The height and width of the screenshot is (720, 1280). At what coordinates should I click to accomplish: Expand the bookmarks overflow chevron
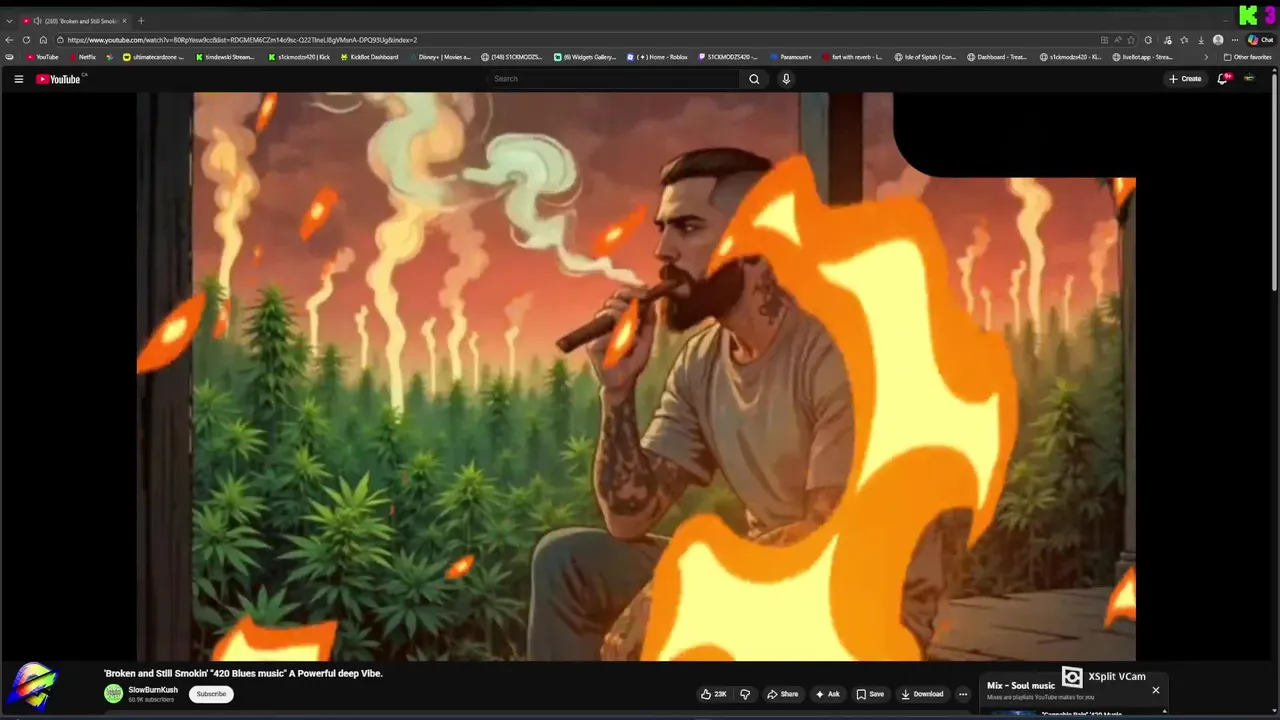(1205, 57)
